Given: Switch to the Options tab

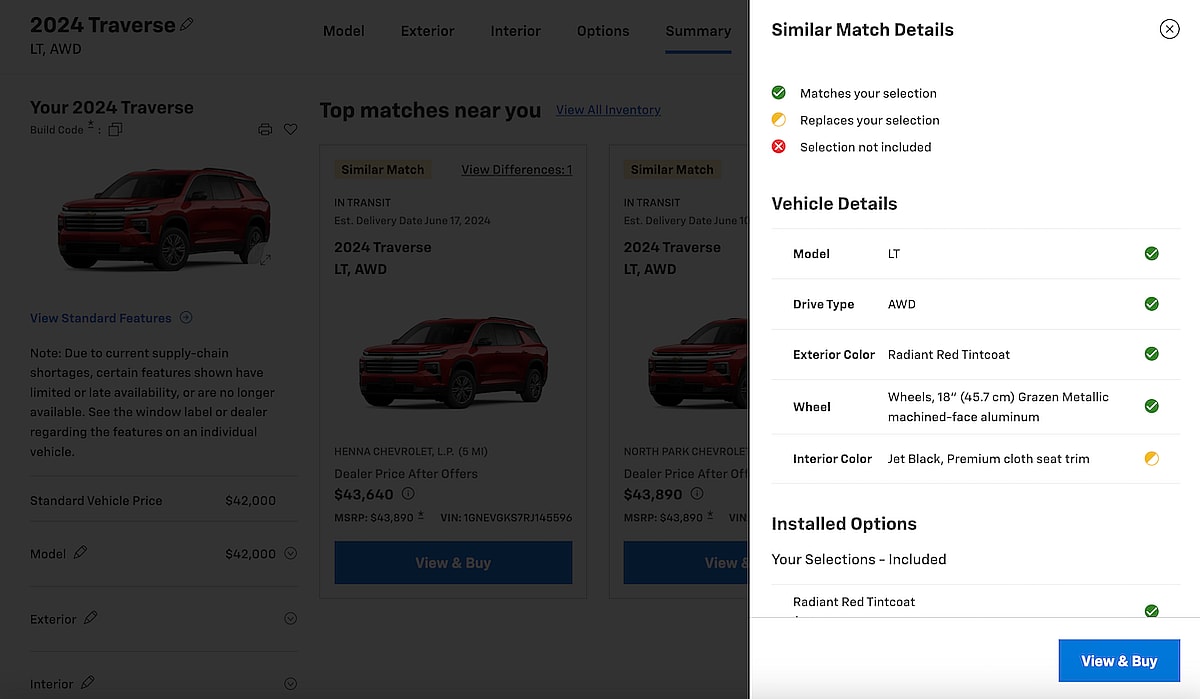Looking at the screenshot, I should click(x=602, y=31).
